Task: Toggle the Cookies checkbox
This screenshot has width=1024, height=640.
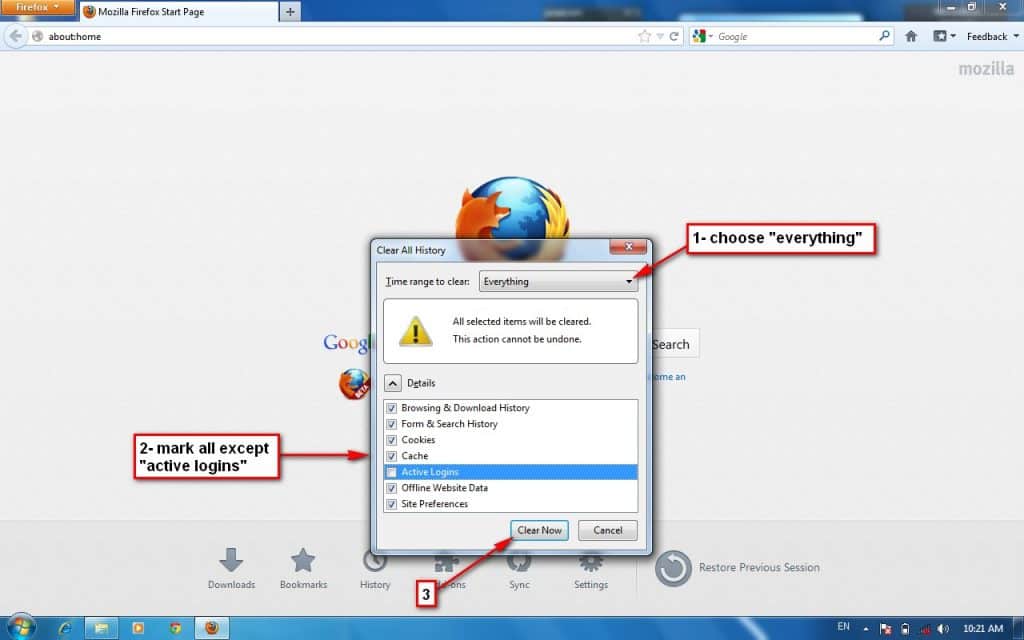Action: point(392,440)
